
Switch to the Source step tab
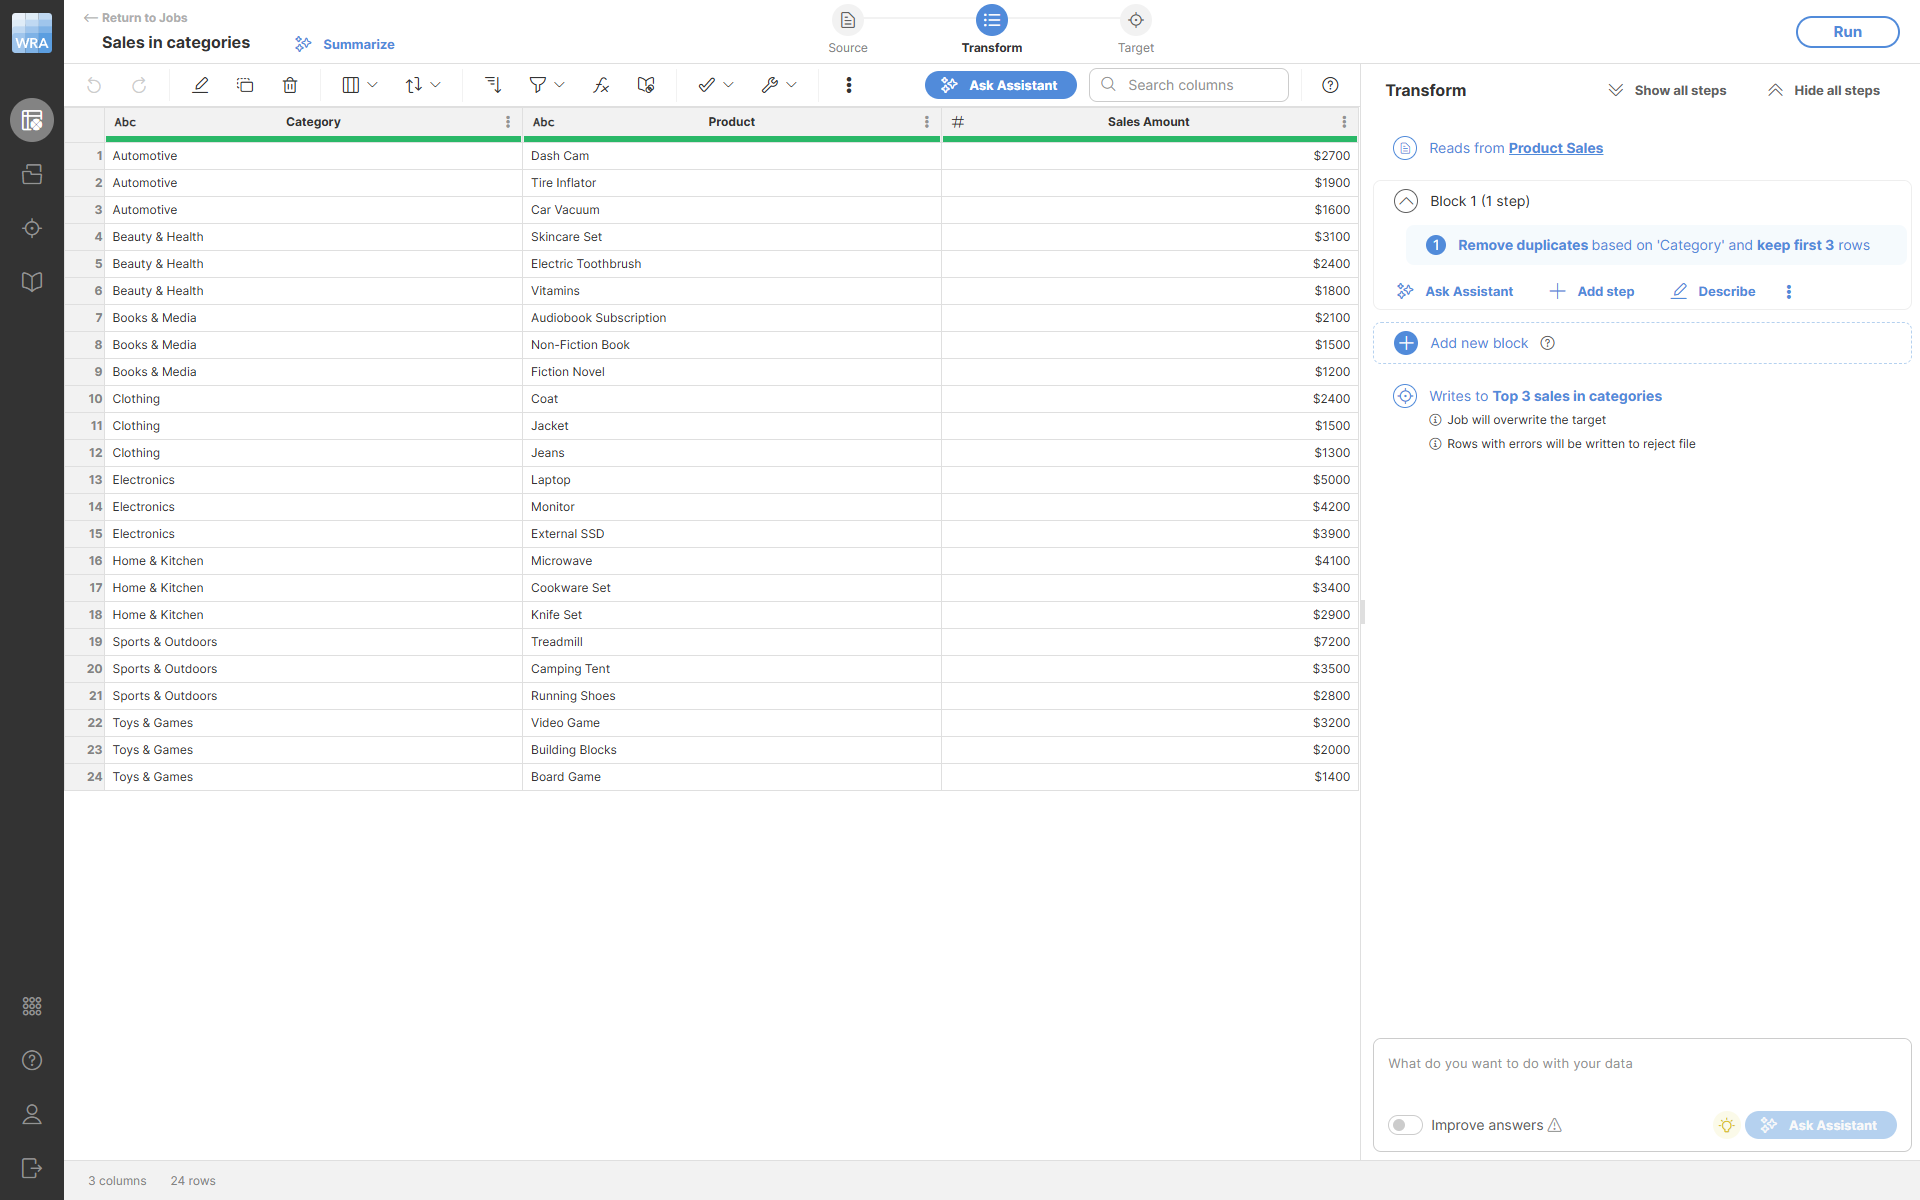(x=848, y=21)
